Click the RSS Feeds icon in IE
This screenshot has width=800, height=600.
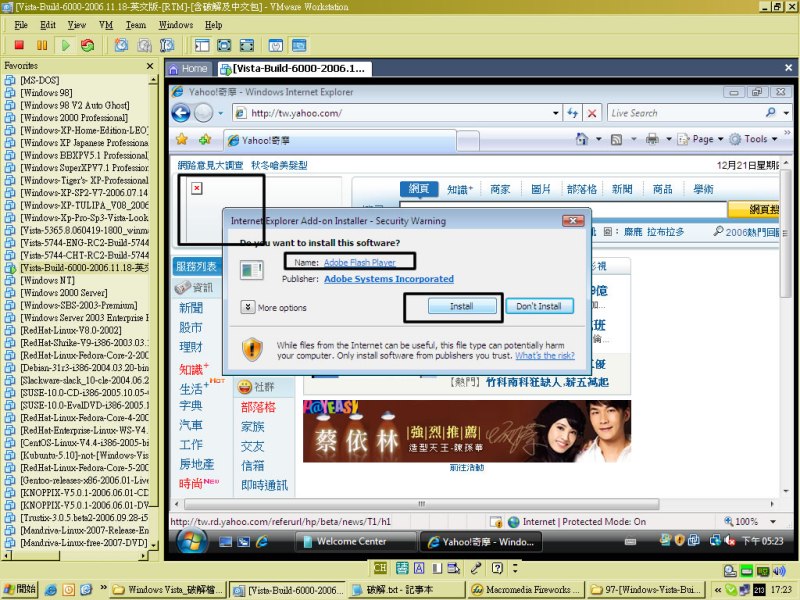coord(616,139)
